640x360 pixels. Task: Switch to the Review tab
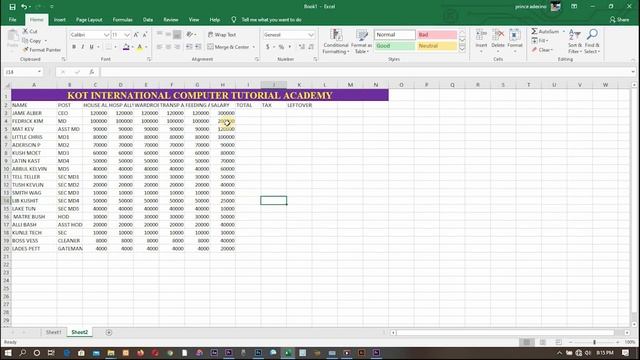point(171,20)
